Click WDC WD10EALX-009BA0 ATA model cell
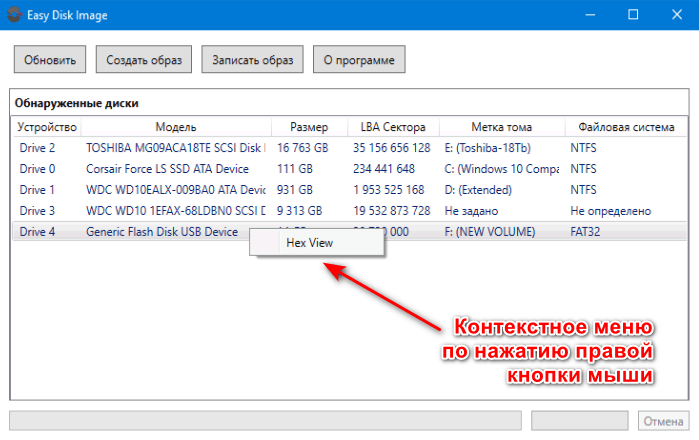The image size is (699, 440). pos(176,190)
